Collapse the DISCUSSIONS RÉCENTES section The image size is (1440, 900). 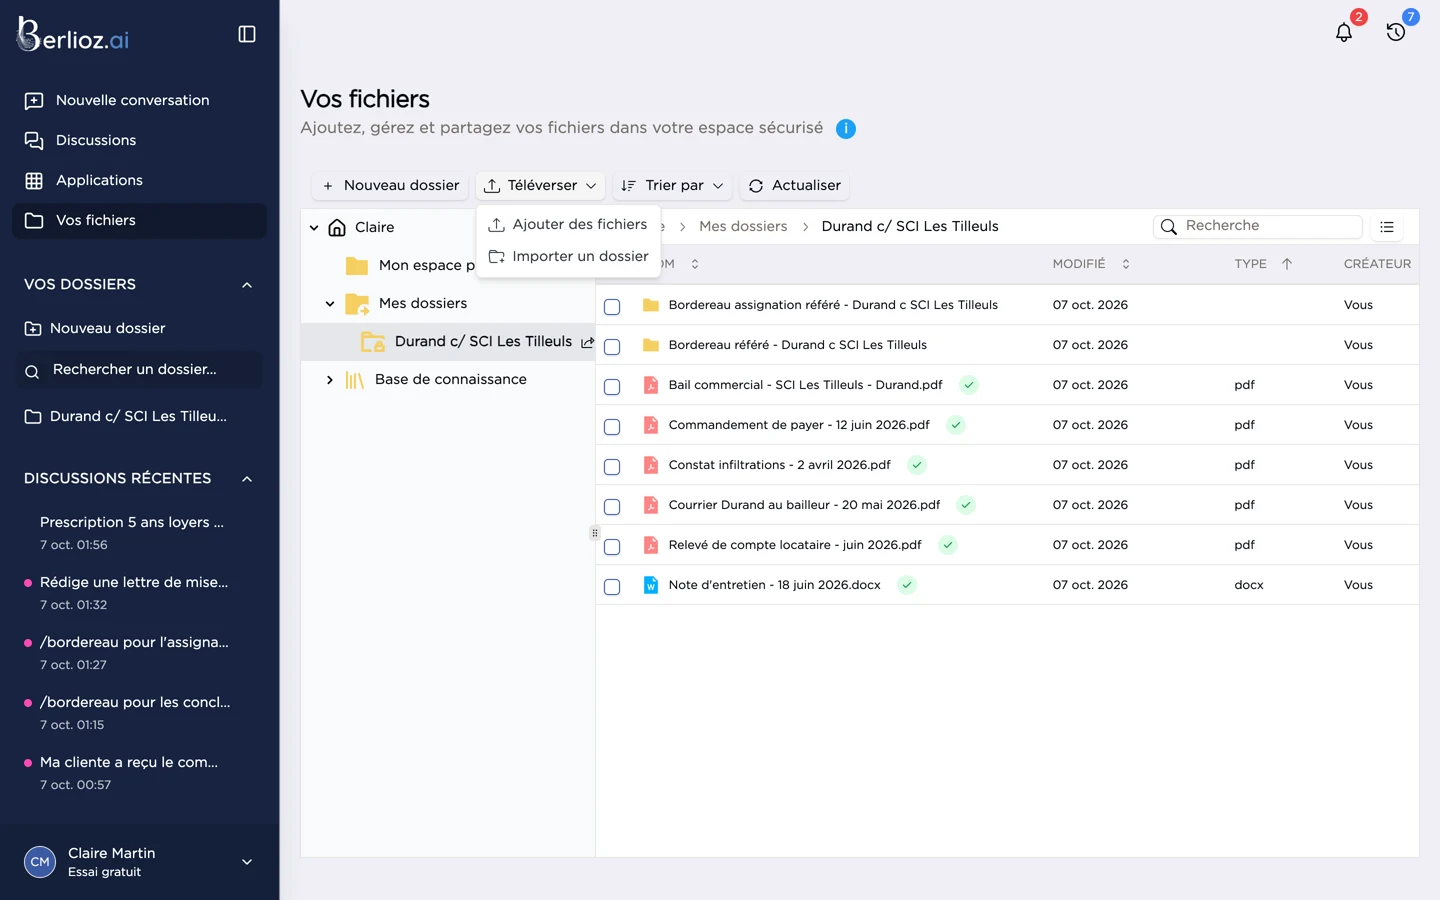[x=247, y=479]
